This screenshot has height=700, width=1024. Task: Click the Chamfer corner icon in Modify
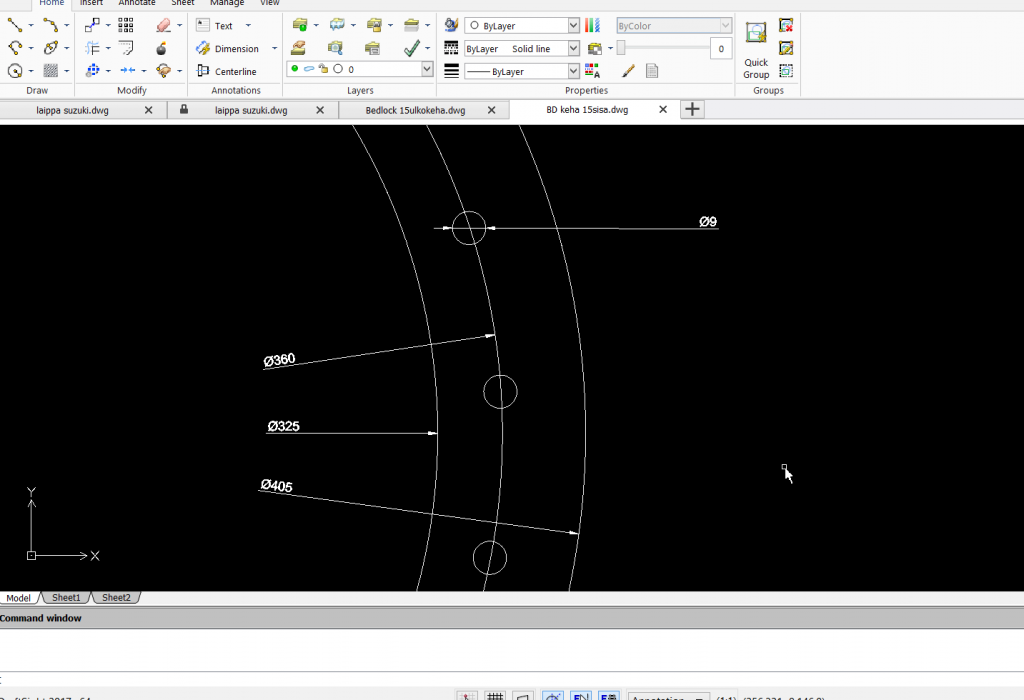click(x=125, y=48)
